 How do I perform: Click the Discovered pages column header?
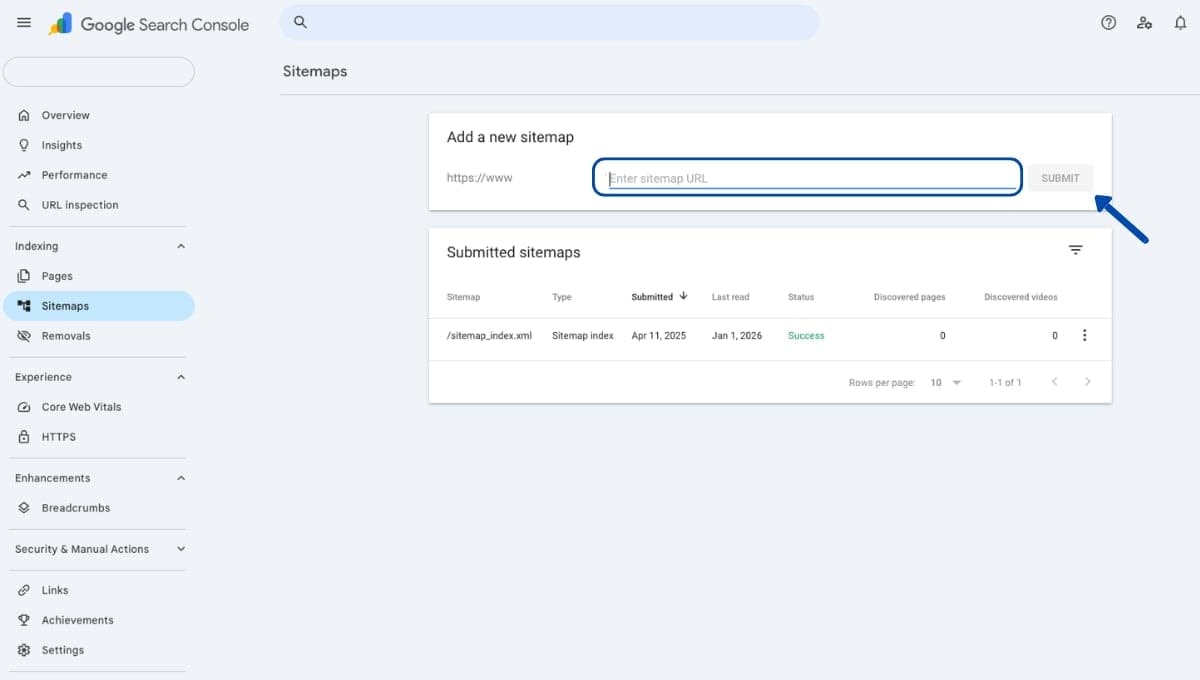[909, 297]
